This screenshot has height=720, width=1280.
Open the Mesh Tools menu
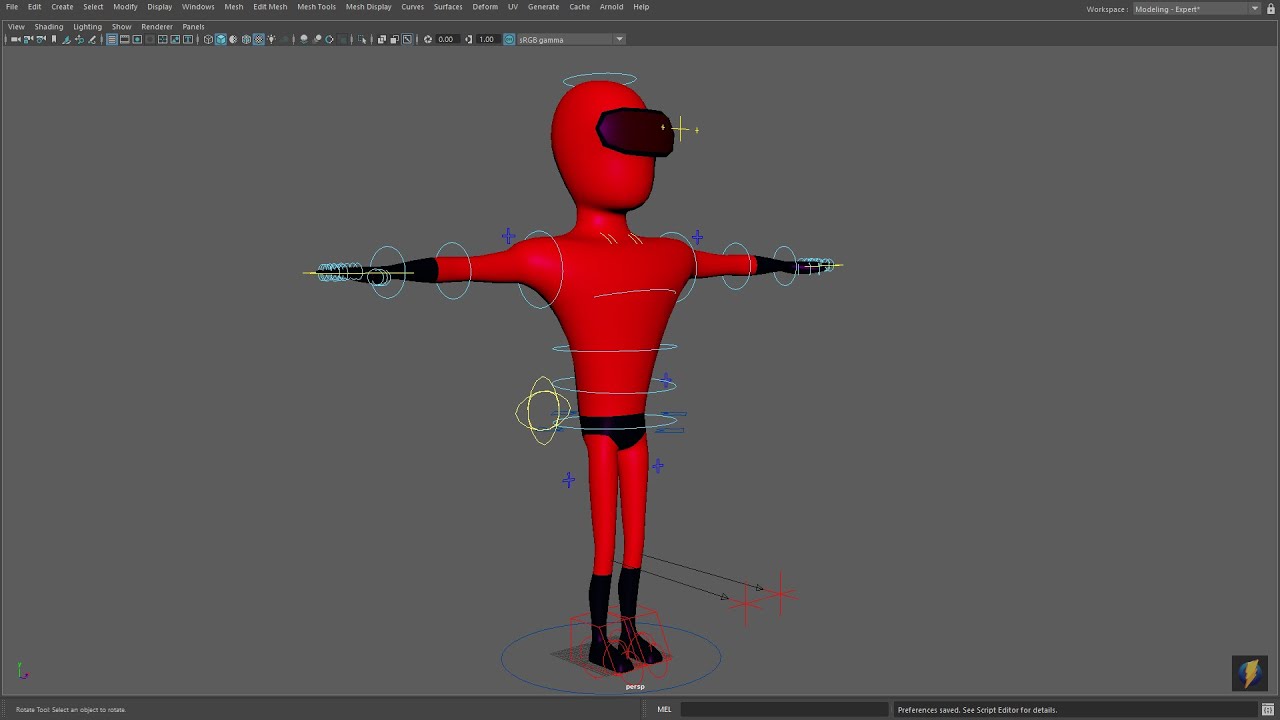[x=316, y=7]
